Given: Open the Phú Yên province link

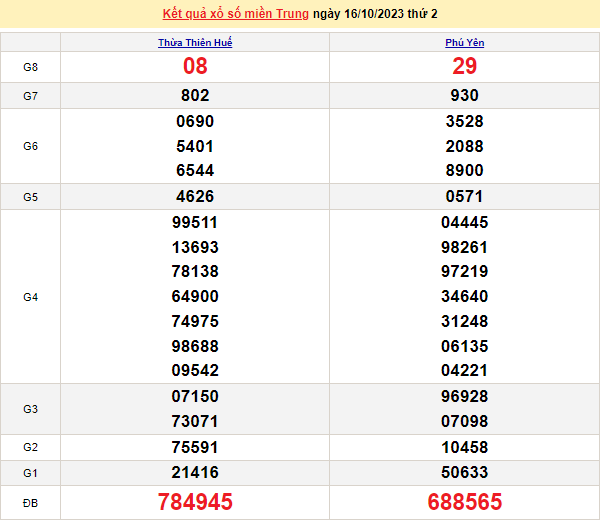Looking at the screenshot, I should (465, 43).
